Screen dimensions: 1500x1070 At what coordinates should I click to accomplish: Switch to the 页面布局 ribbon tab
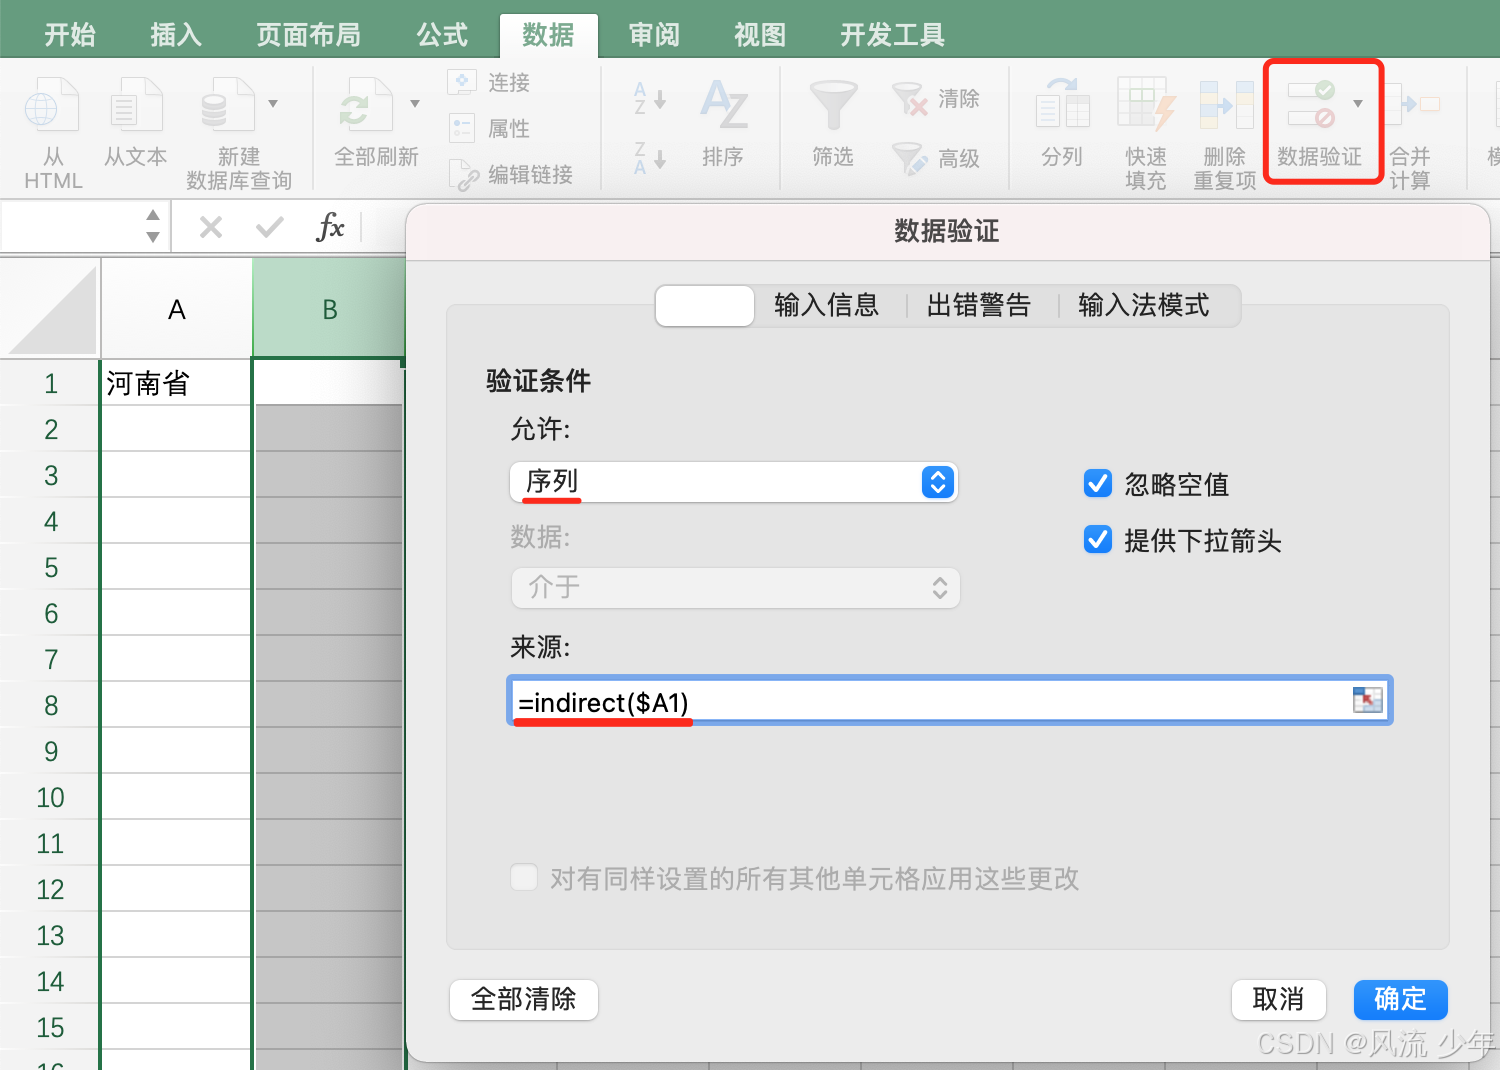click(x=309, y=35)
